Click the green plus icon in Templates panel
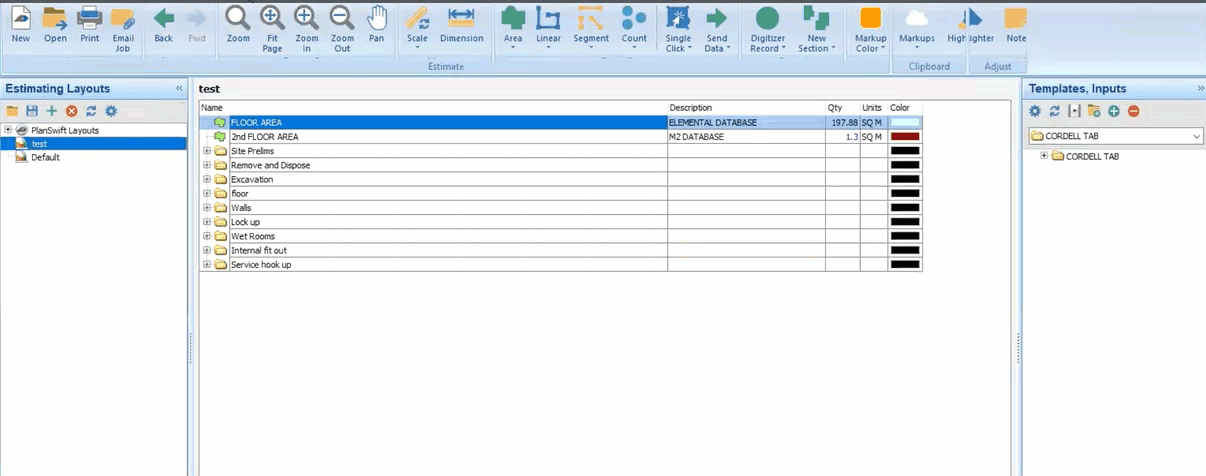 [1113, 111]
